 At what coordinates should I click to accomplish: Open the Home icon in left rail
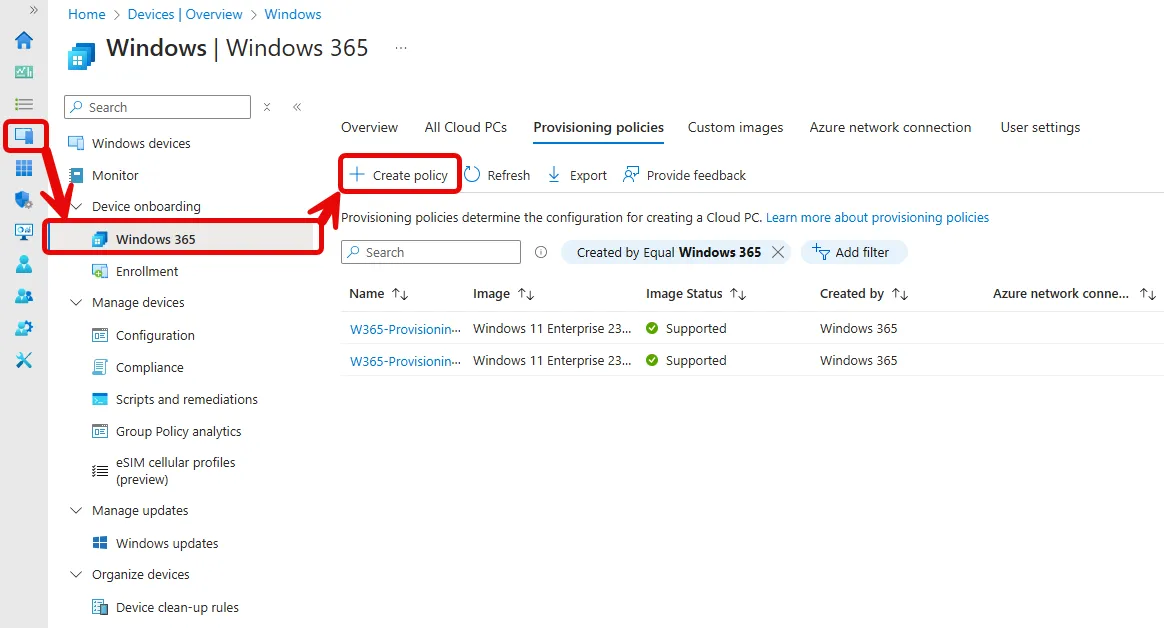pos(24,40)
